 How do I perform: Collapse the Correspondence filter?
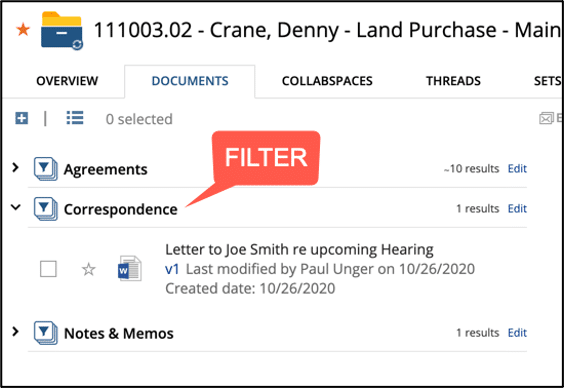[x=15, y=207]
